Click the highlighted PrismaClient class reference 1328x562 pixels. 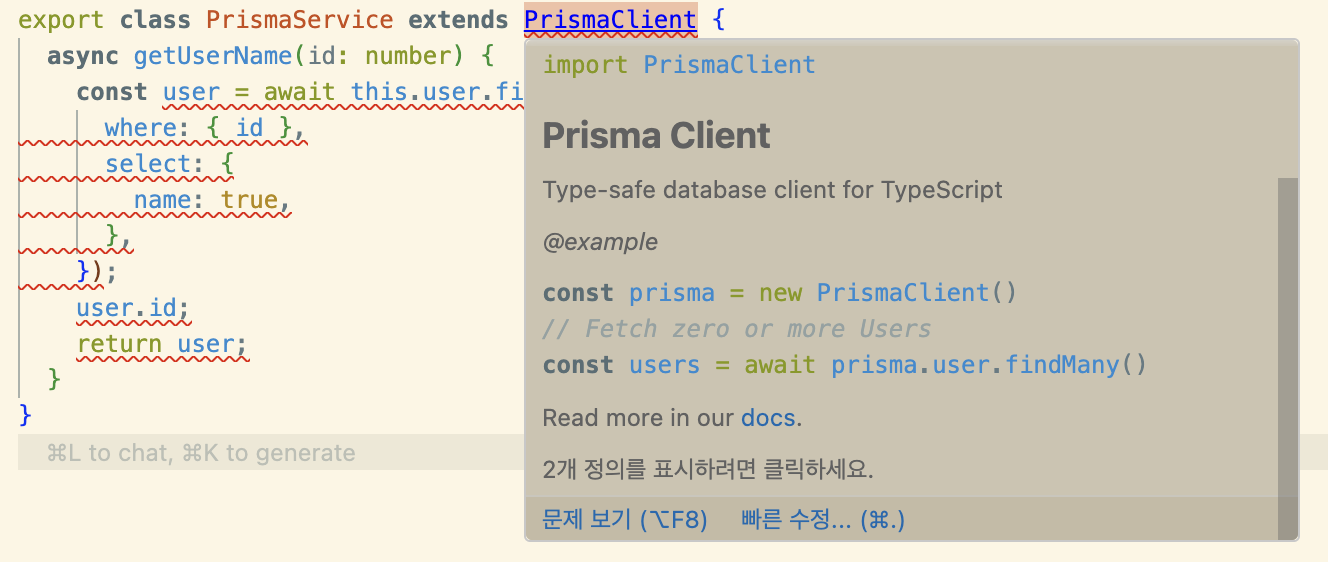pos(610,19)
